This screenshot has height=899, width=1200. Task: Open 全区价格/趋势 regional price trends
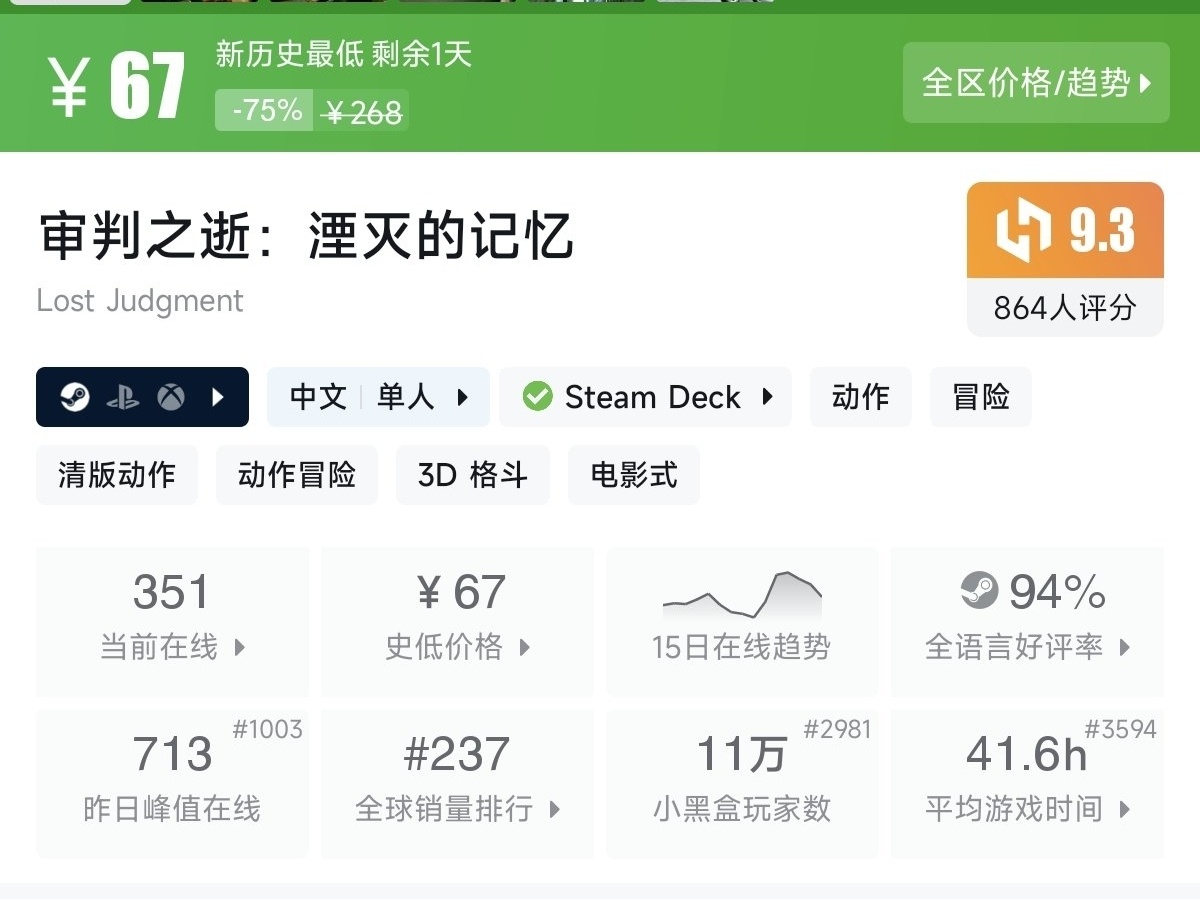1036,83
